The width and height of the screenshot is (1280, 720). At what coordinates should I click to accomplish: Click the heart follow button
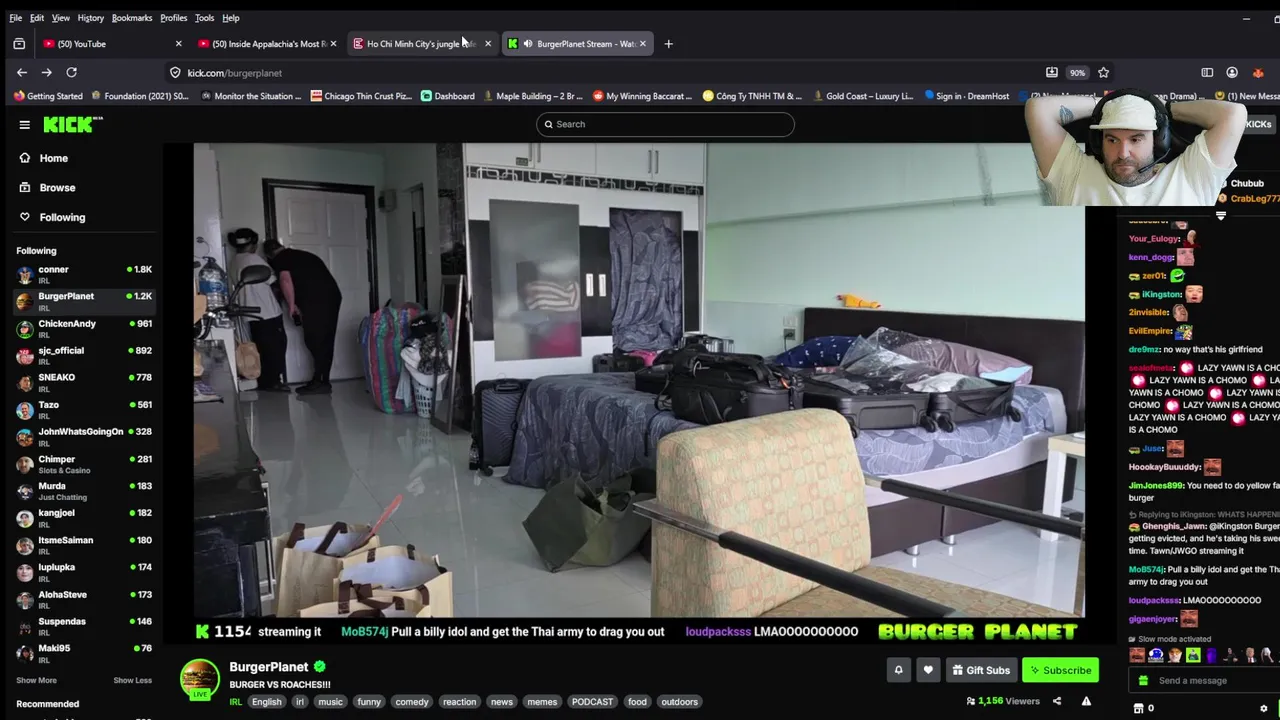pyautogui.click(x=928, y=670)
